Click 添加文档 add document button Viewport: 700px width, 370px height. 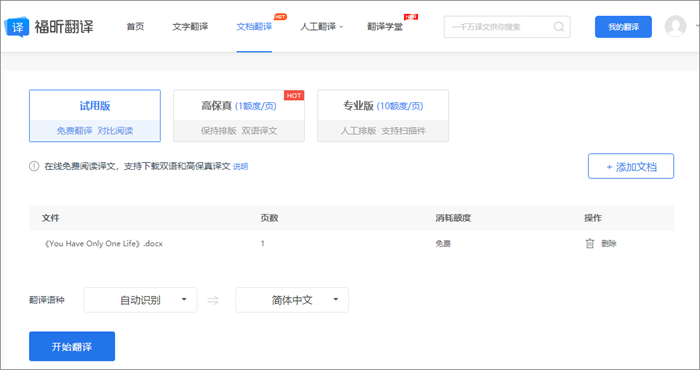[x=631, y=166]
